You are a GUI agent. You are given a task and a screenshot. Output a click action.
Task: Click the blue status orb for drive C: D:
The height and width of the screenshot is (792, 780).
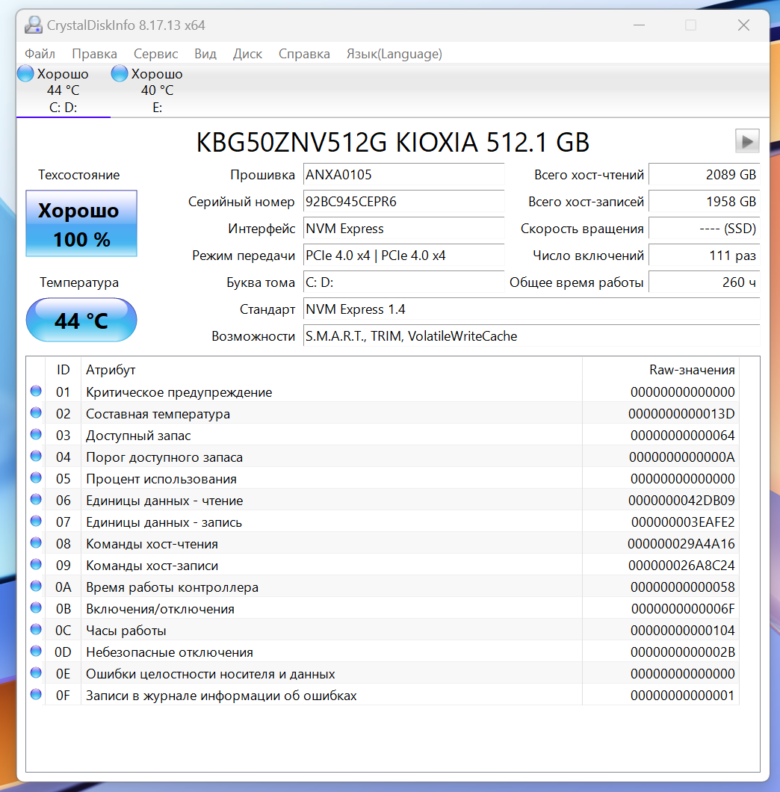pos(25,74)
